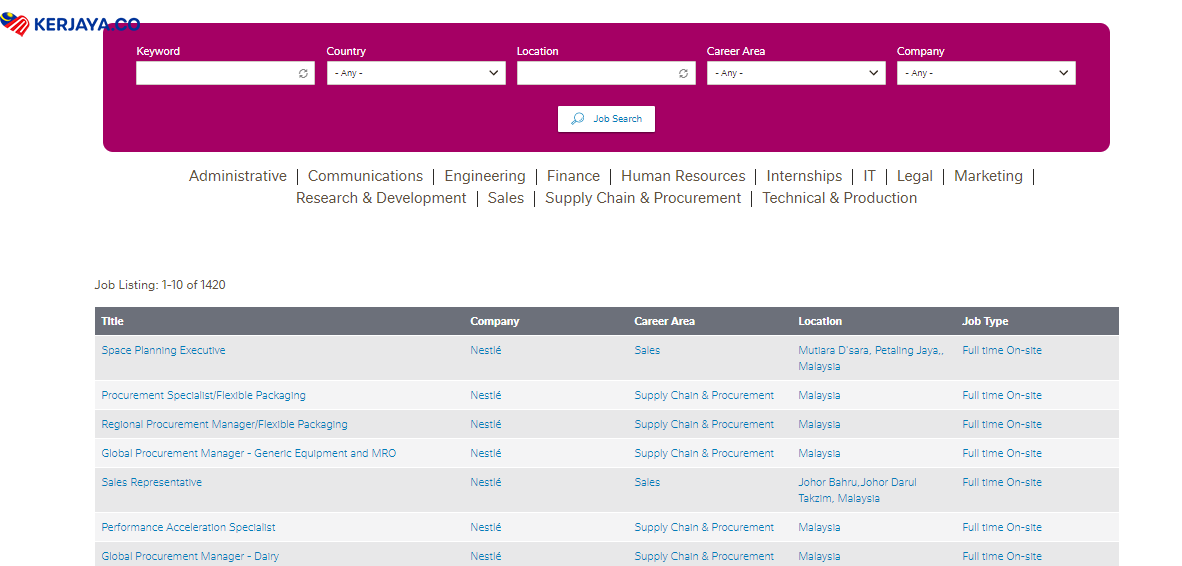The width and height of the screenshot is (1182, 566).
Task: Click the Title column header
Action: click(112, 321)
